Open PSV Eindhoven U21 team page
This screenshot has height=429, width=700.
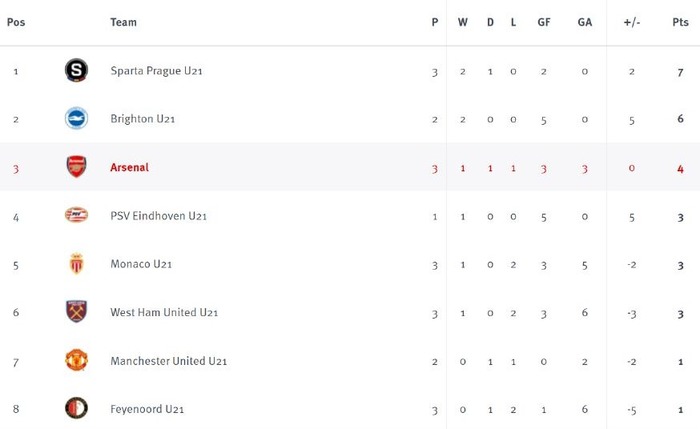click(x=158, y=216)
